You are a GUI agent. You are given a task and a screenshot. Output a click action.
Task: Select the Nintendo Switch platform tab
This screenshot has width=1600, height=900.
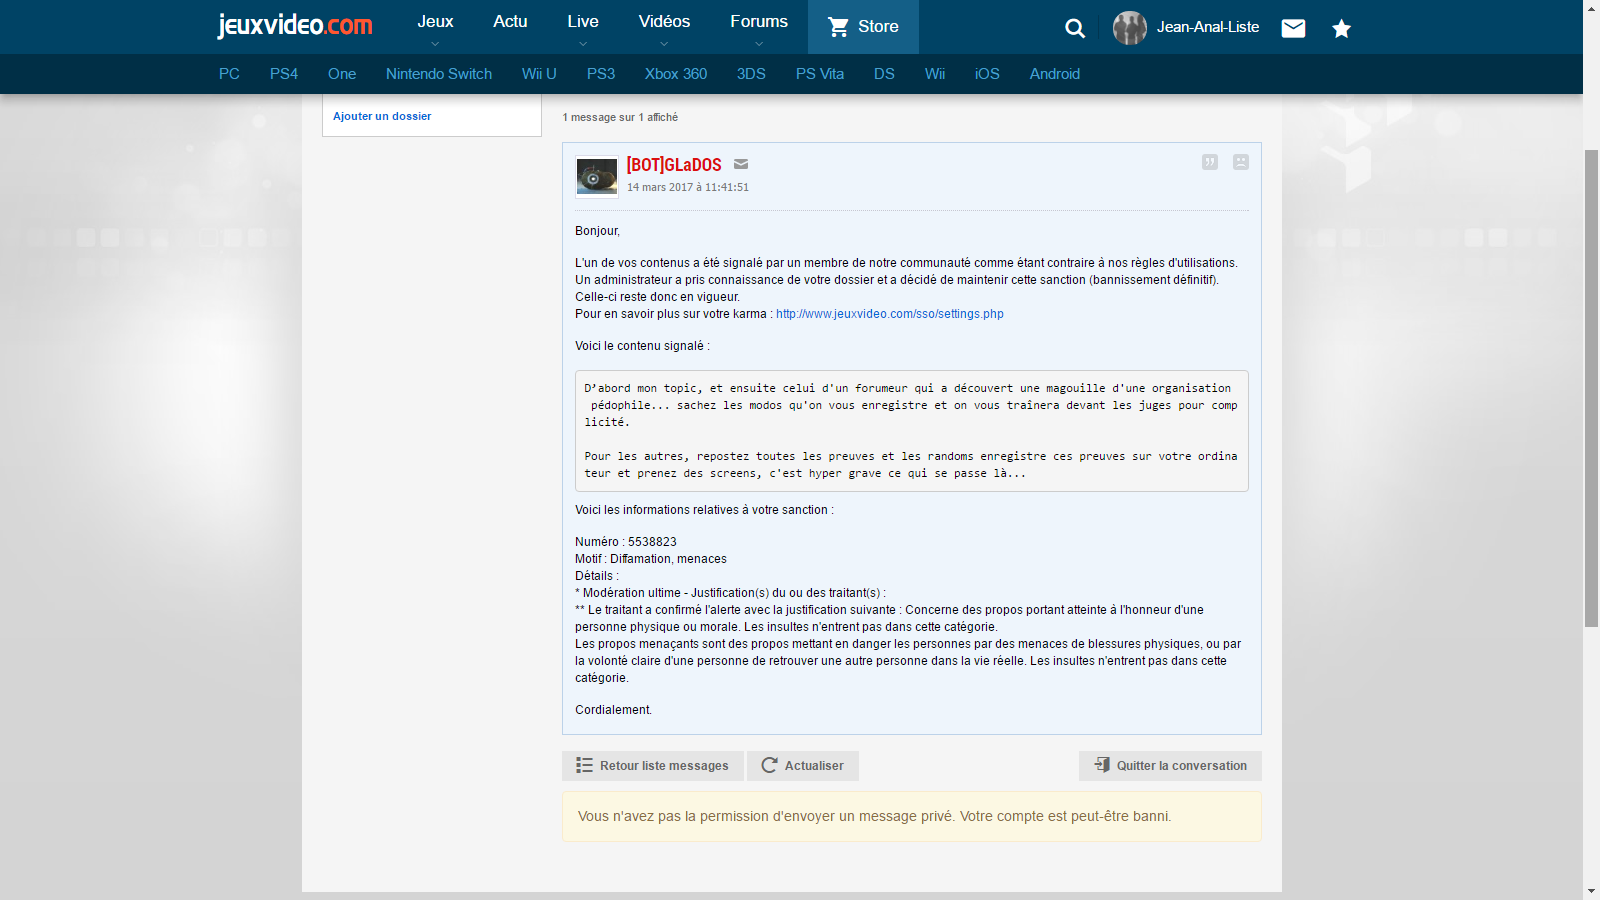(439, 74)
